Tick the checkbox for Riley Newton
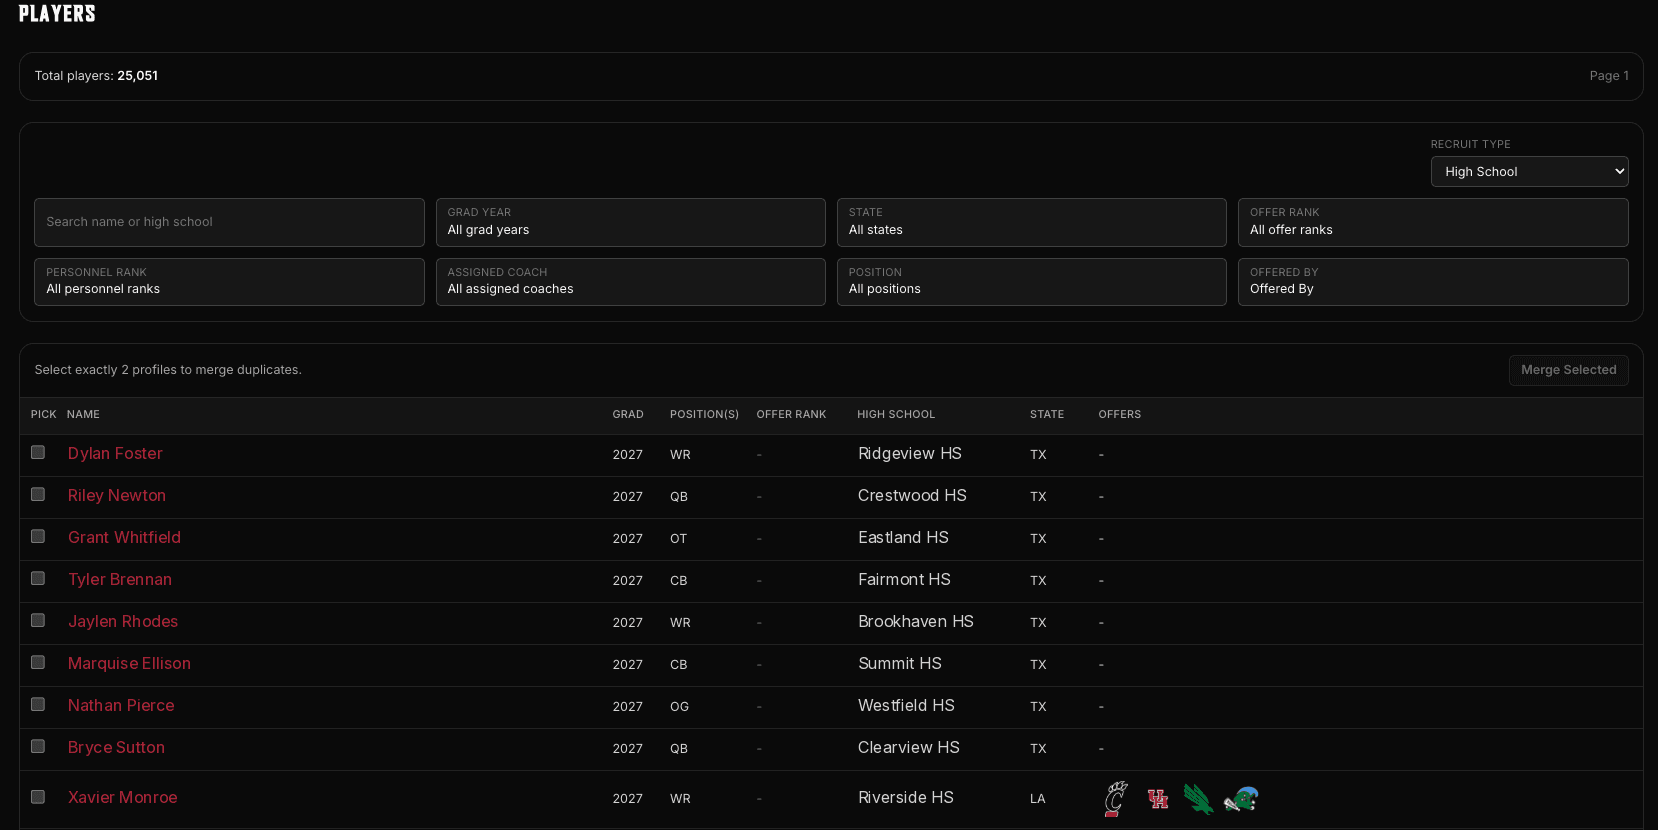The width and height of the screenshot is (1658, 830). (38, 495)
